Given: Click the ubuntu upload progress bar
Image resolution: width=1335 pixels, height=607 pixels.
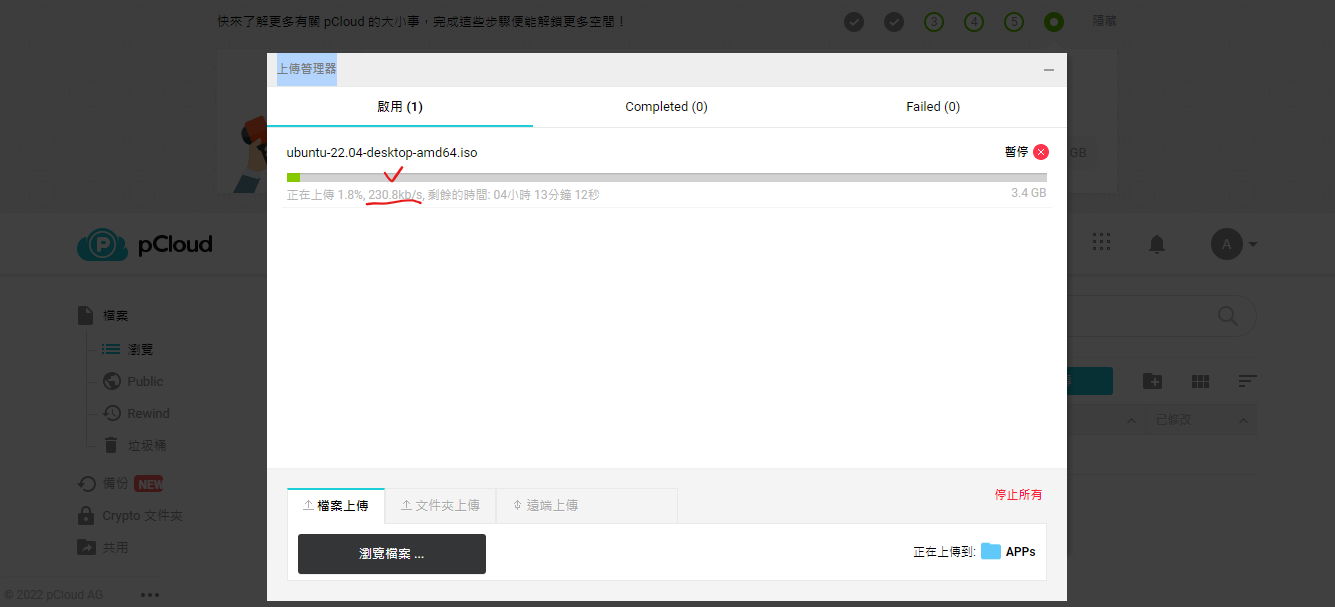Looking at the screenshot, I should coord(667,176).
